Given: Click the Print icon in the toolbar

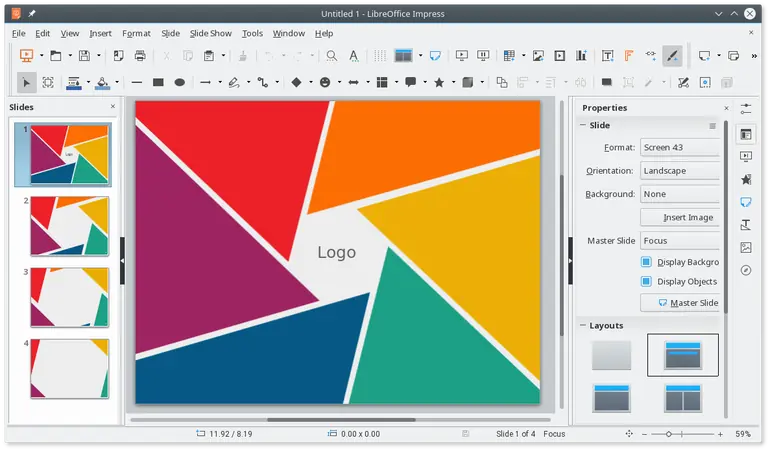Looking at the screenshot, I should [x=140, y=56].
